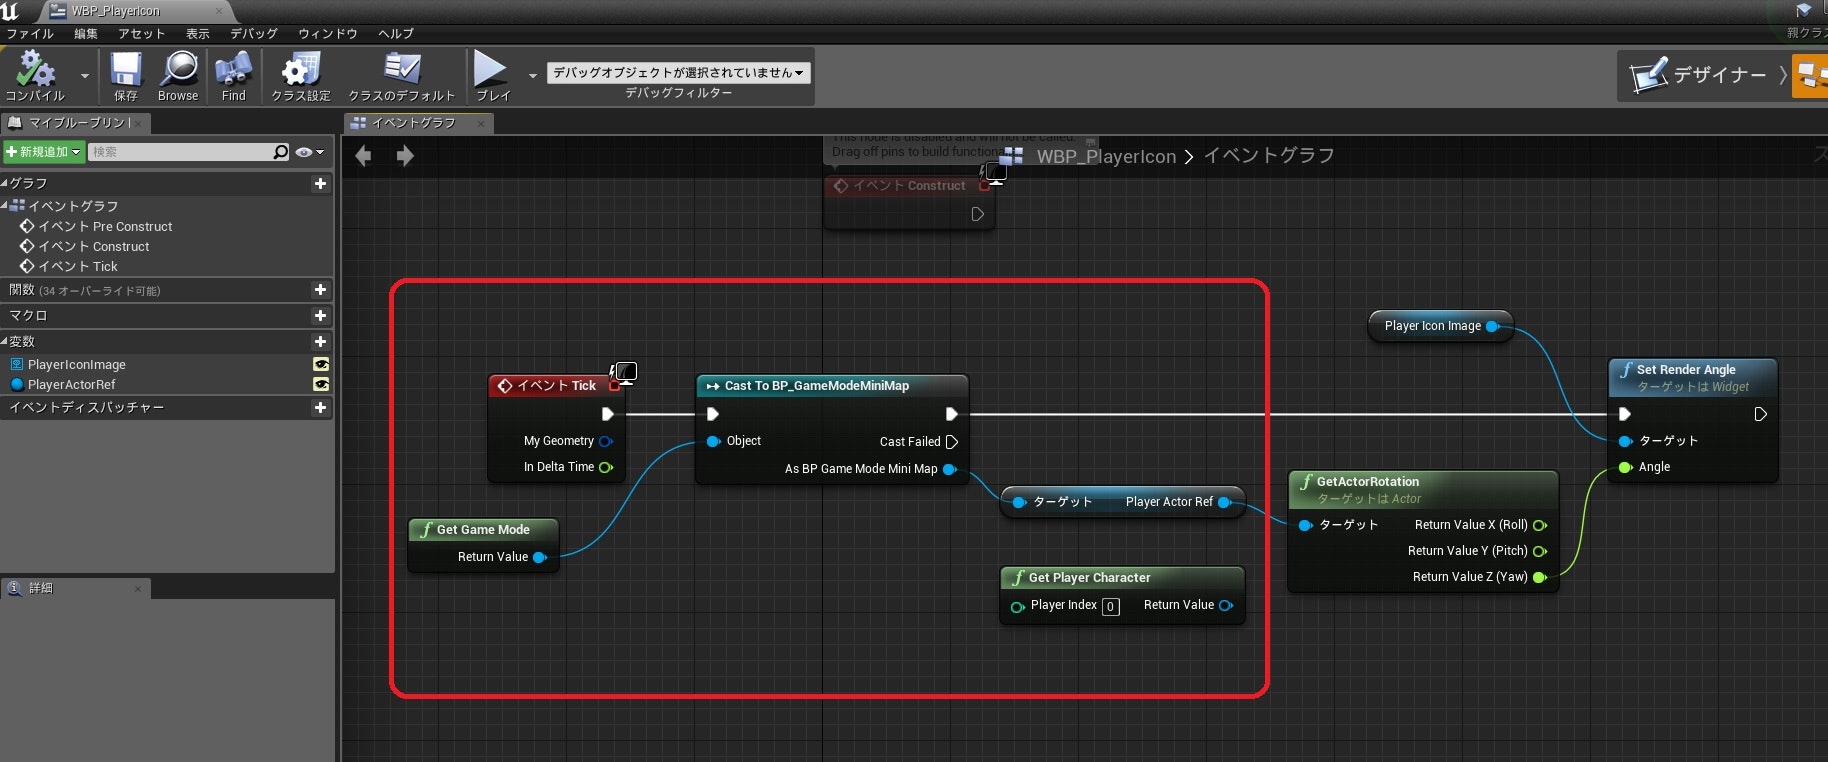Screen dimensions: 1828x762
Task: Collapse the Variables (変数) section
Action: point(5,342)
